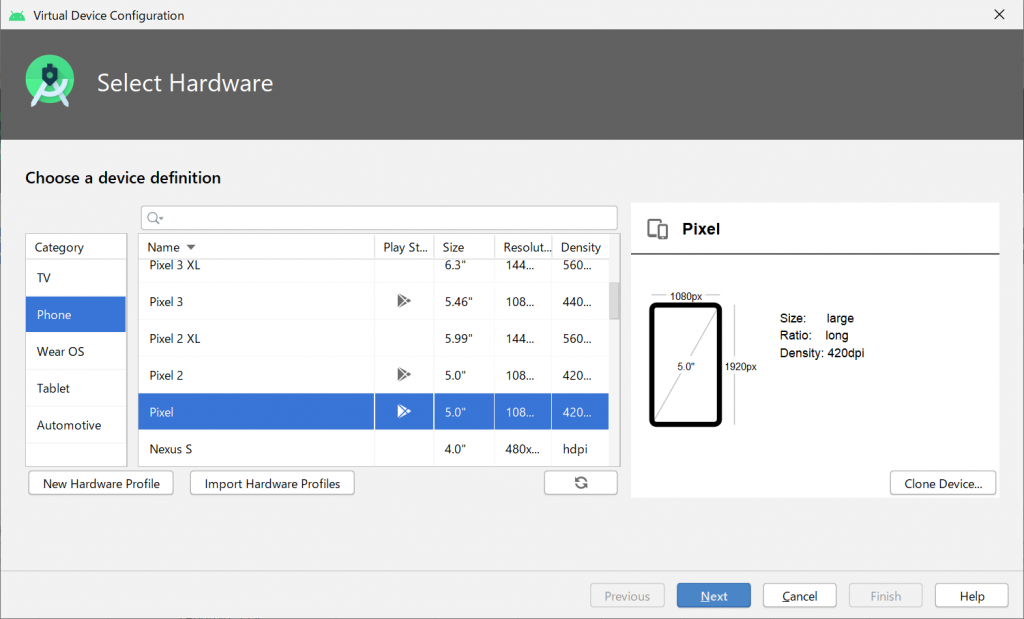
Task: Click the refresh icon button below the device table
Action: click(581, 483)
